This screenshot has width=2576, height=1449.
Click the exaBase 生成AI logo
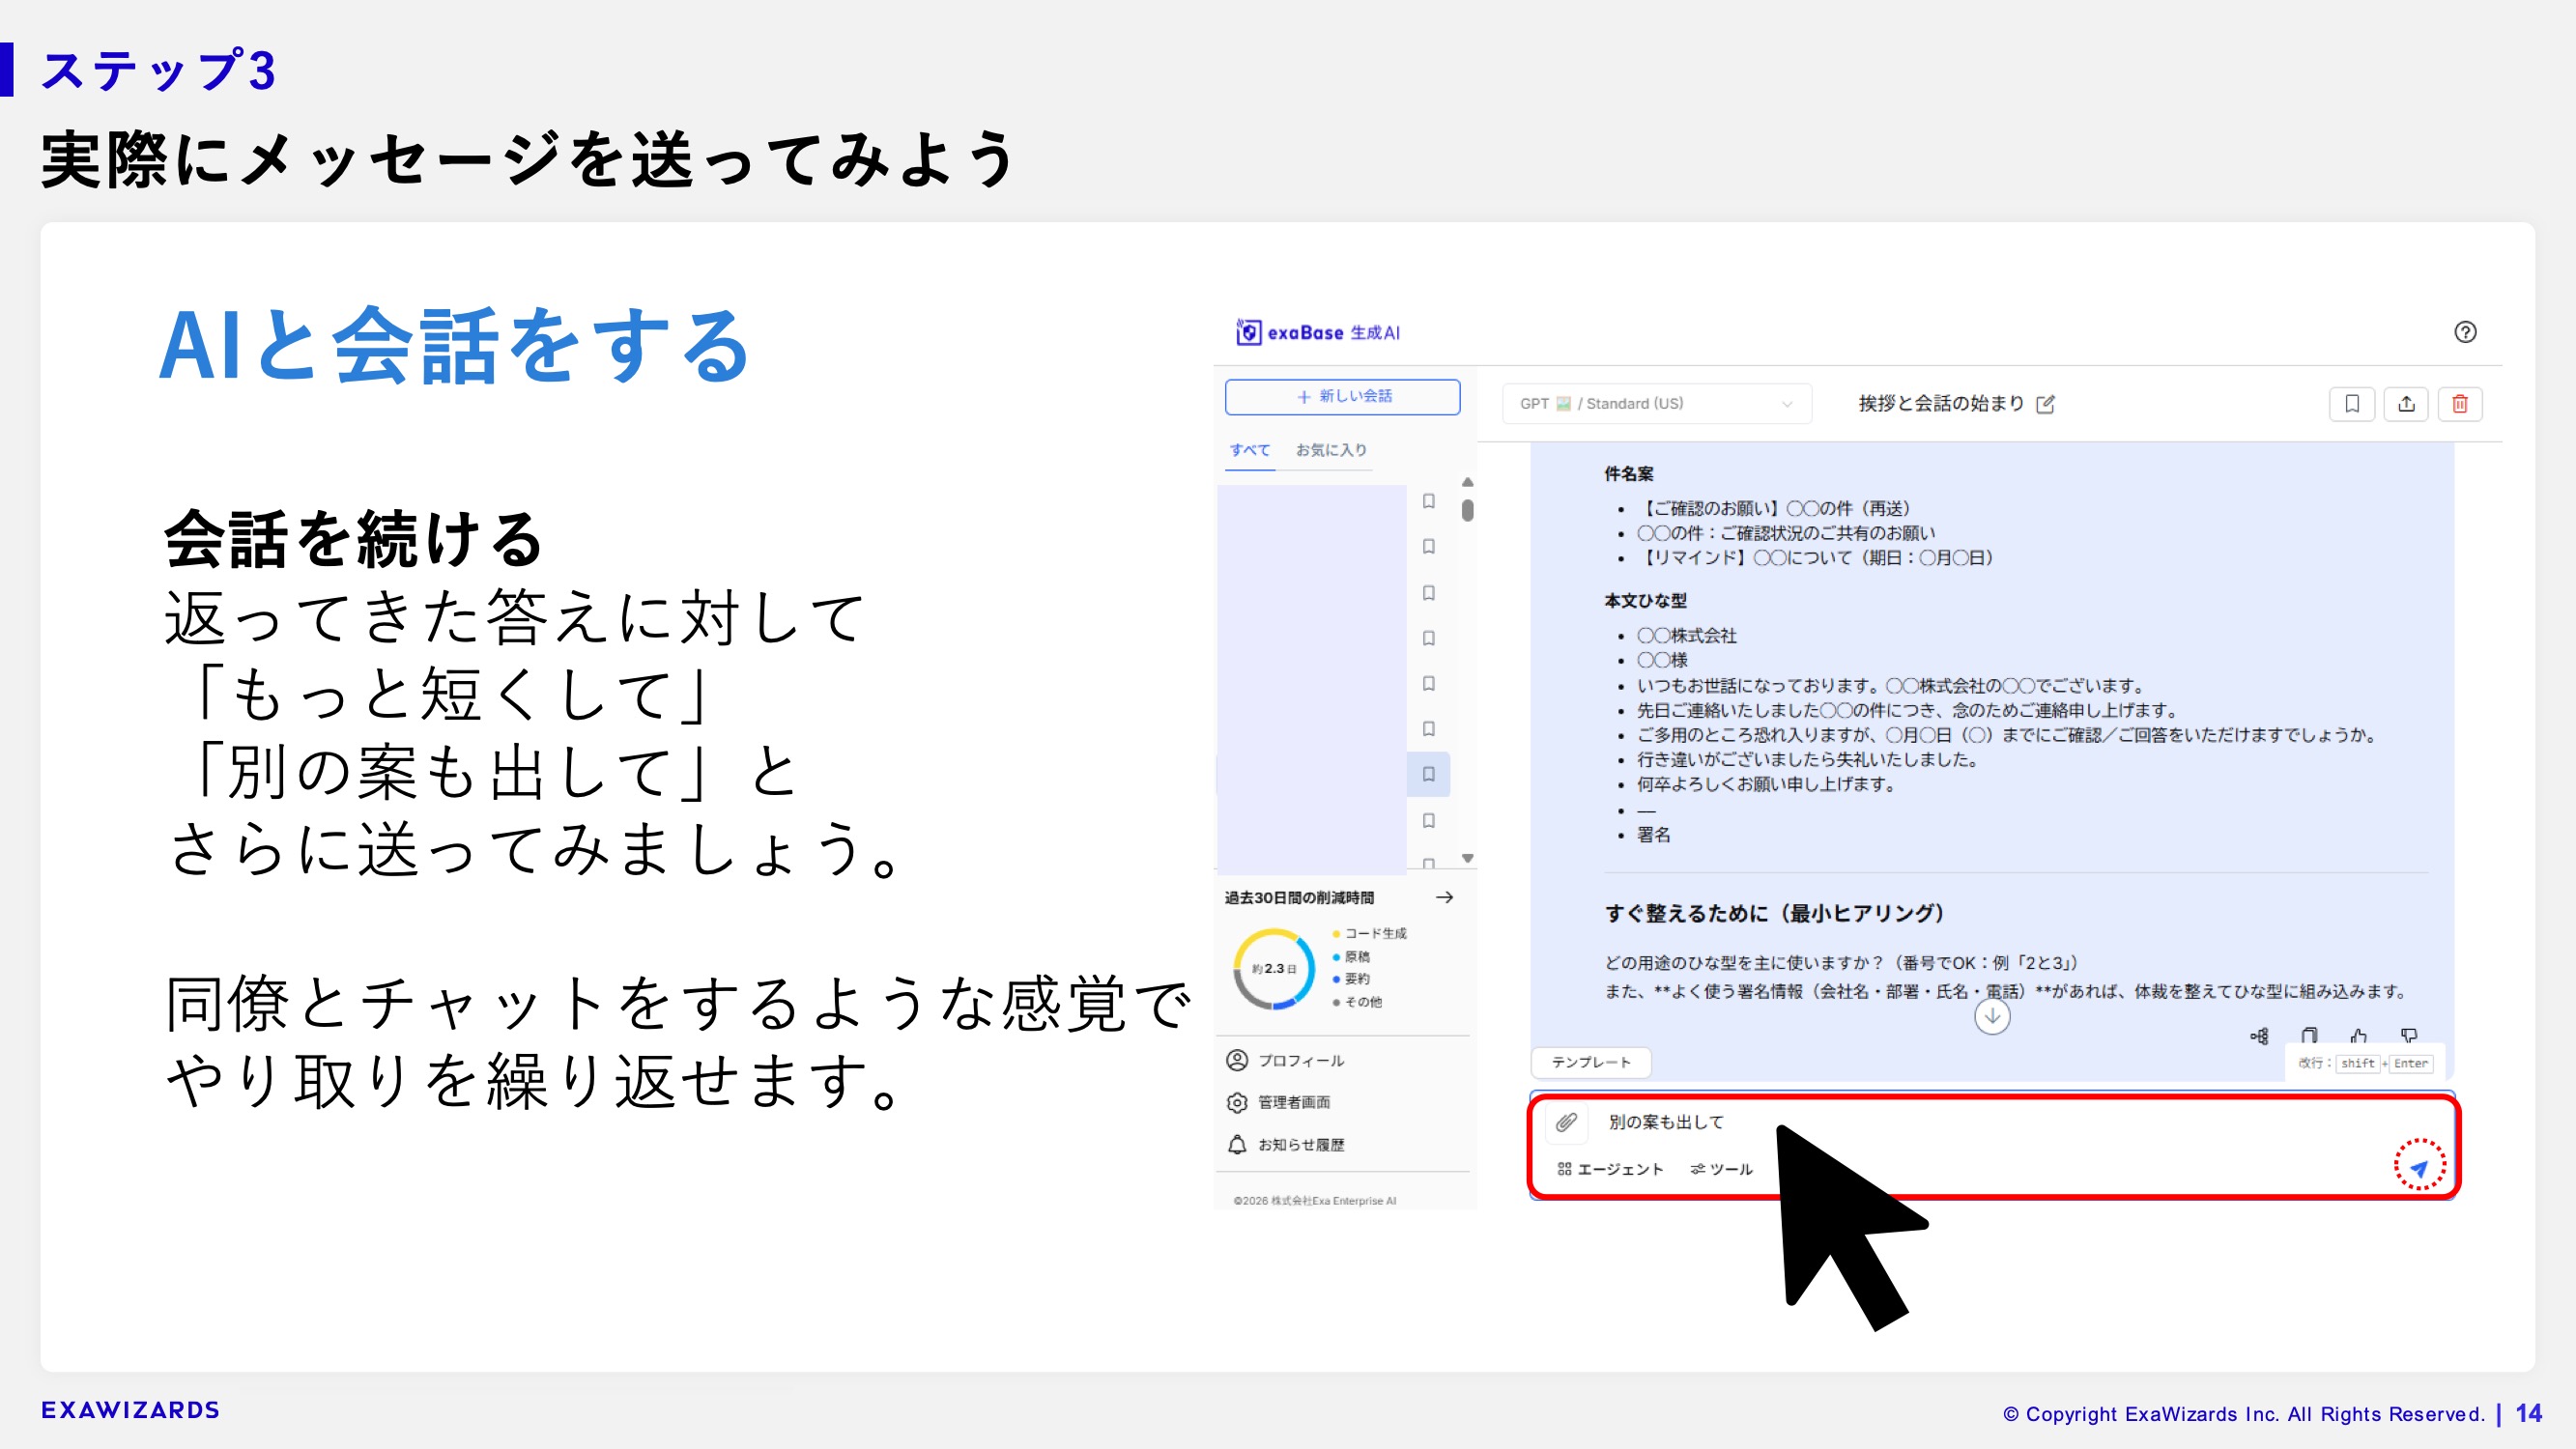click(1318, 332)
